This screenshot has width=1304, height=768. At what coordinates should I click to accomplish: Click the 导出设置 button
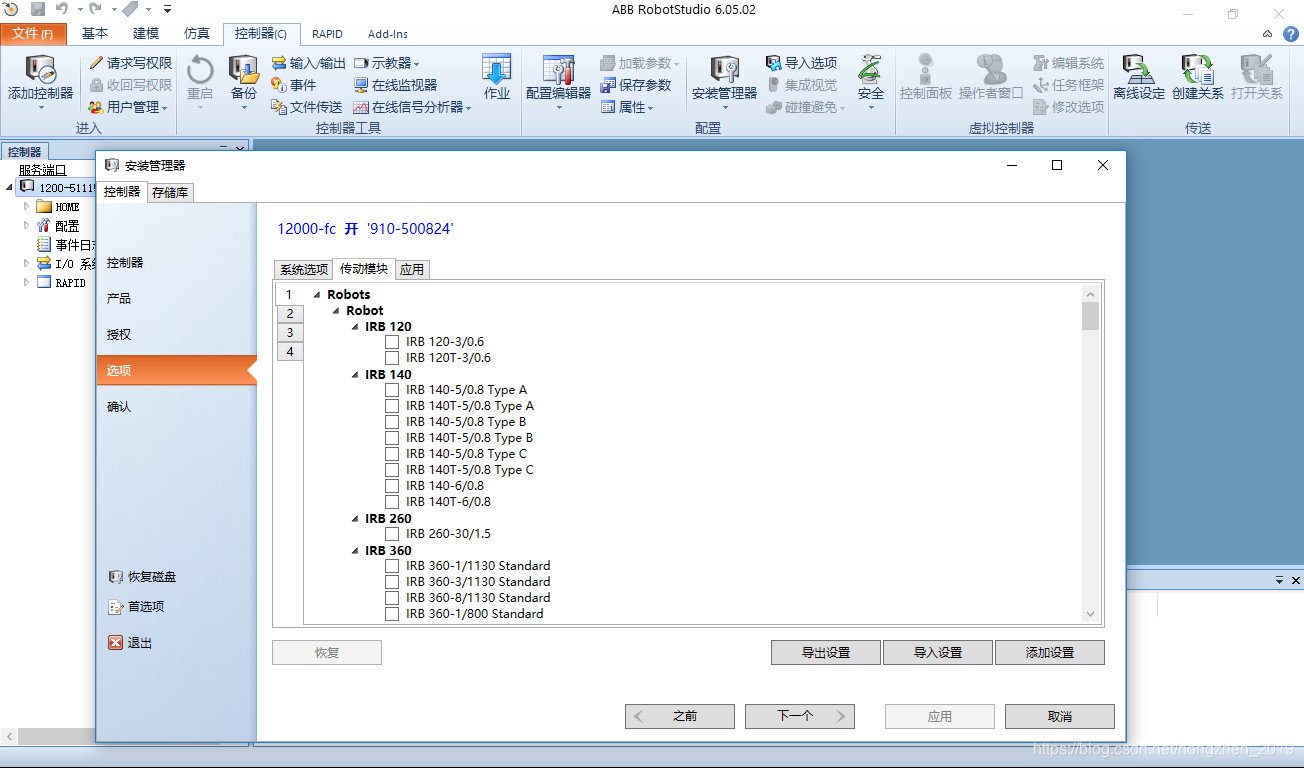(826, 653)
